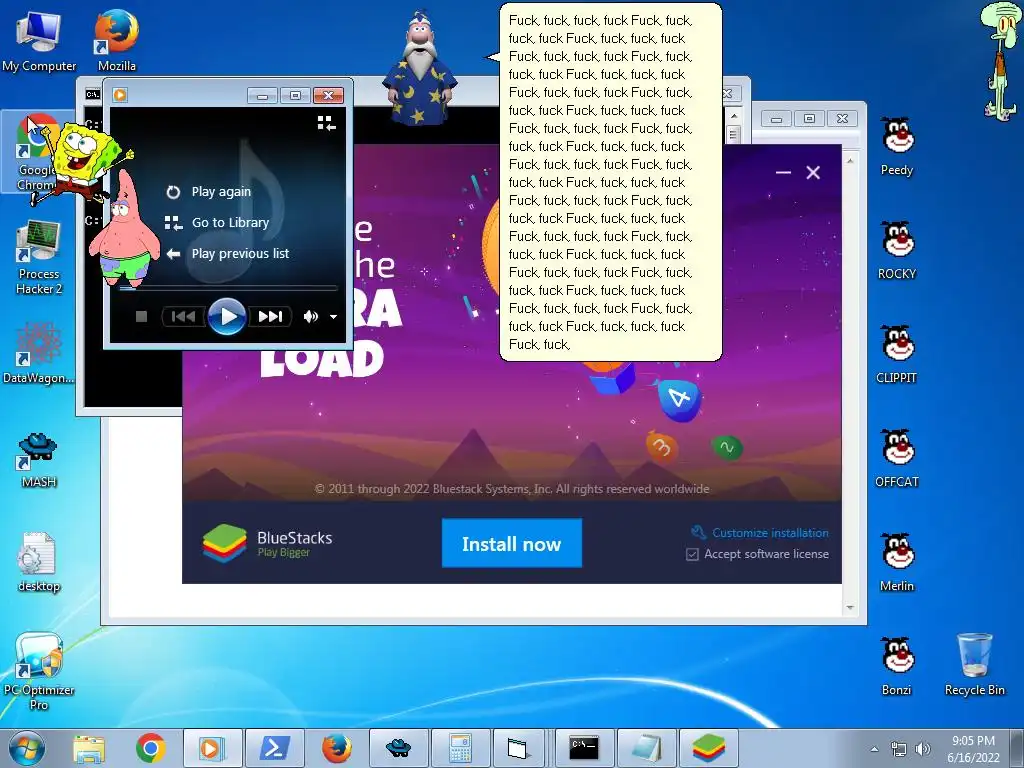Open MASH desktop shortcut

[39, 460]
